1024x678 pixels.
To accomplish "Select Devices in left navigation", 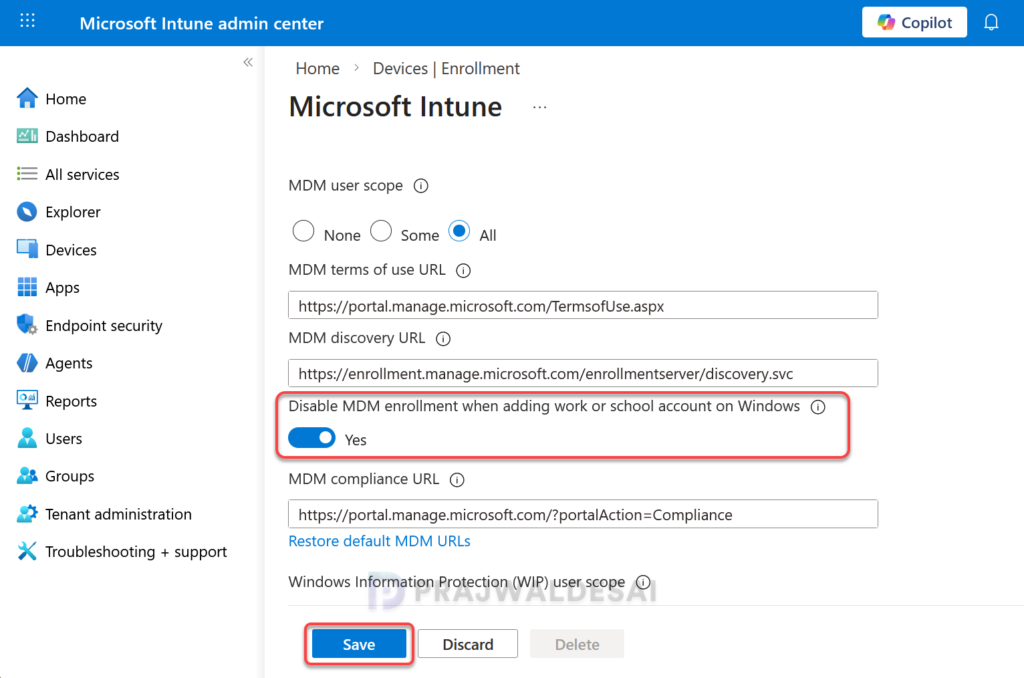I will tap(71, 250).
